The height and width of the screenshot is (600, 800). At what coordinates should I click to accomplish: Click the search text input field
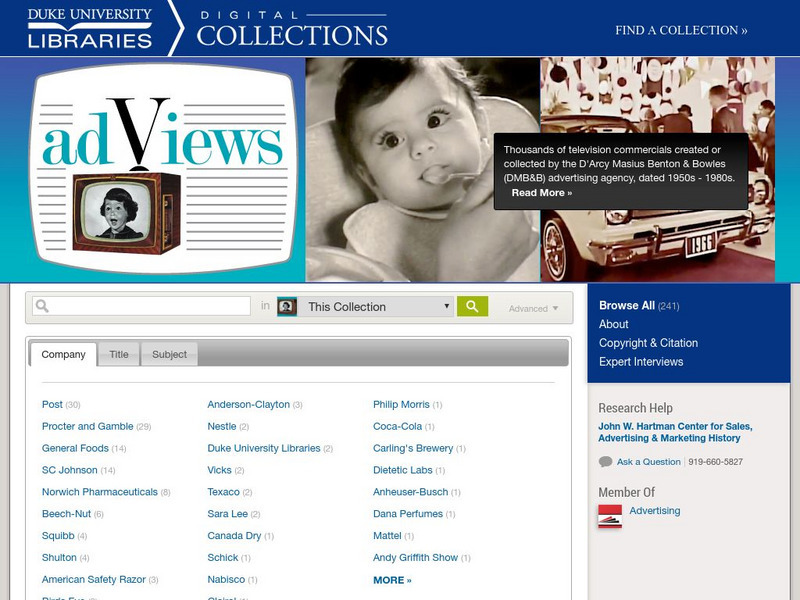tap(141, 306)
